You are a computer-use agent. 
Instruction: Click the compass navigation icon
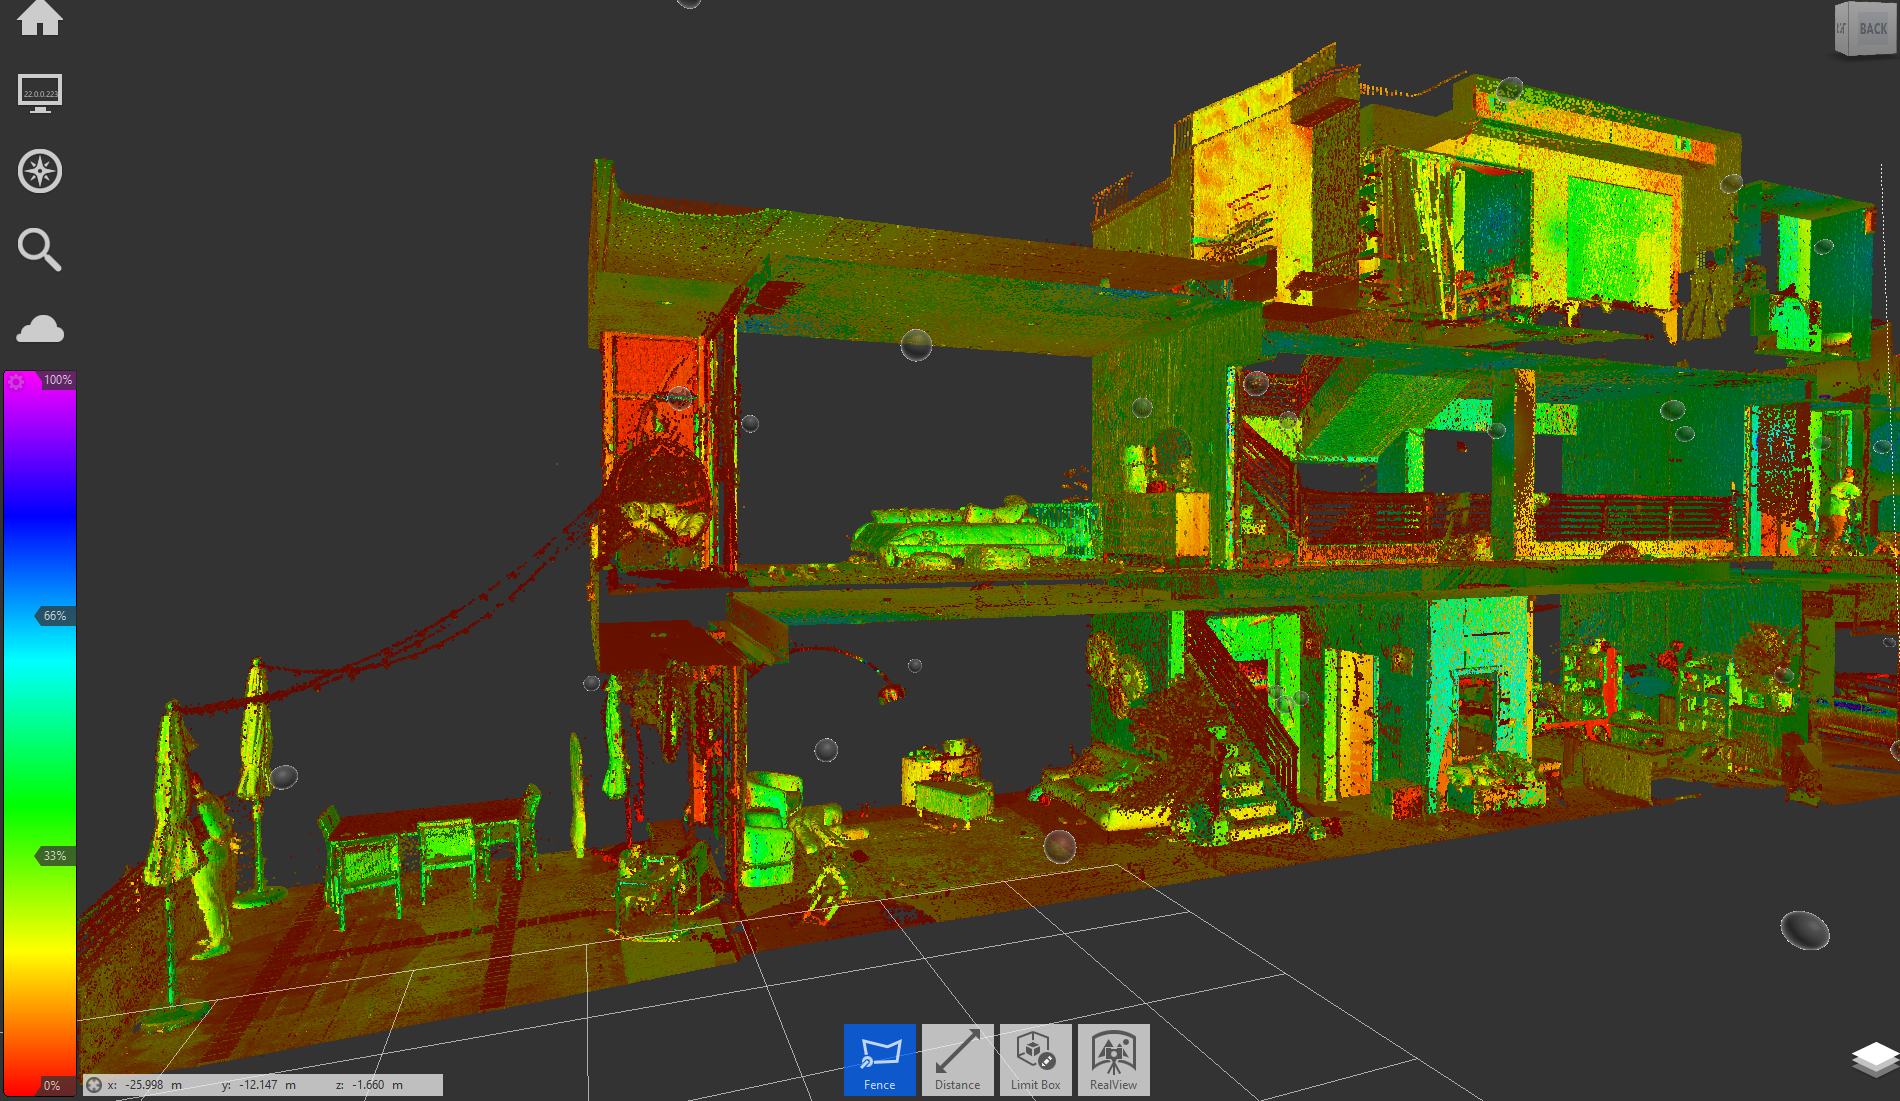click(x=40, y=171)
